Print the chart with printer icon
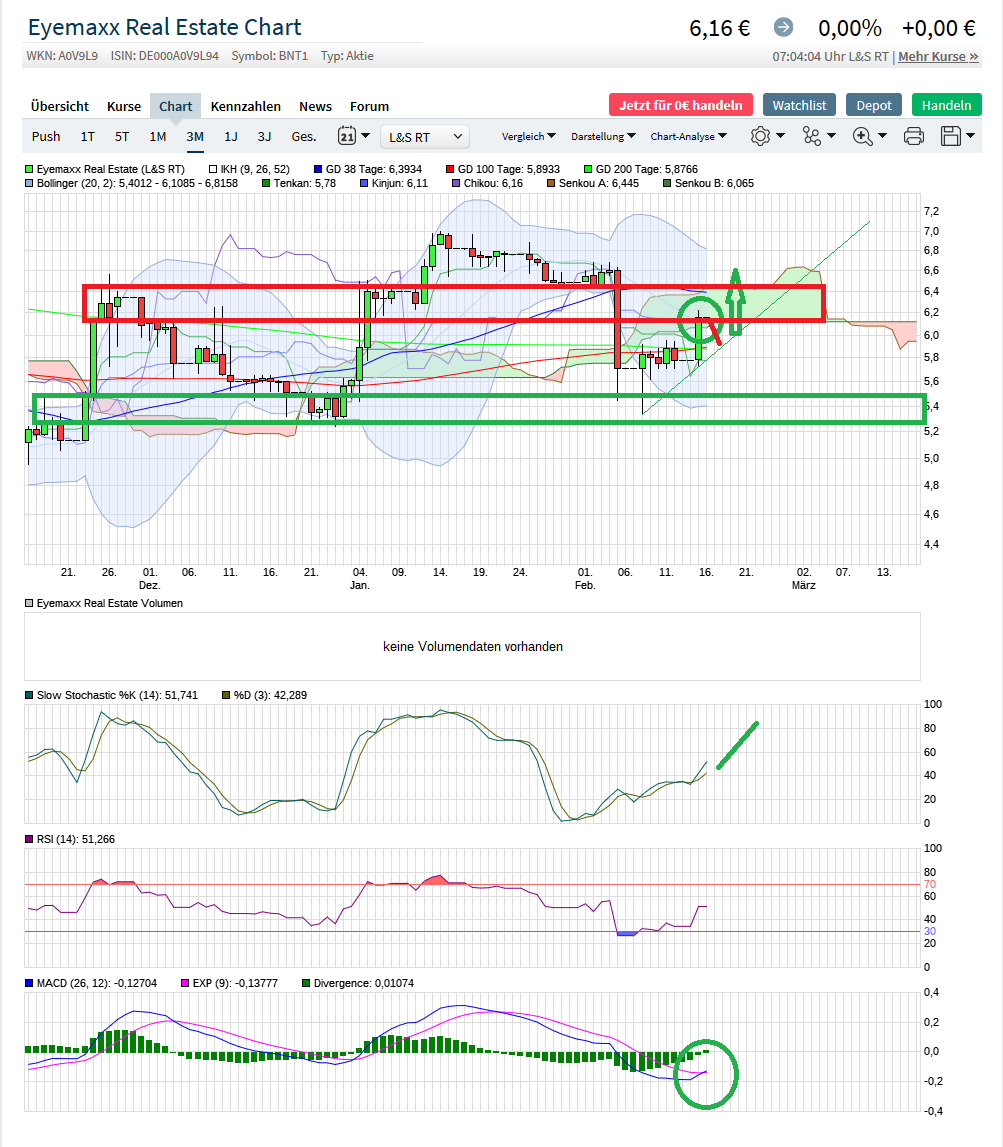Viewport: 1003px width, 1147px height. point(914,136)
